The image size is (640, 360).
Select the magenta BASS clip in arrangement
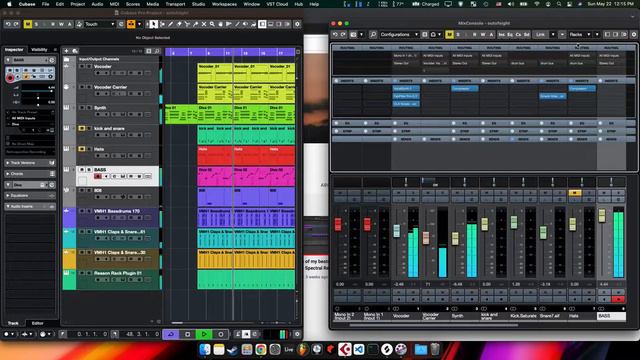(x=246, y=176)
